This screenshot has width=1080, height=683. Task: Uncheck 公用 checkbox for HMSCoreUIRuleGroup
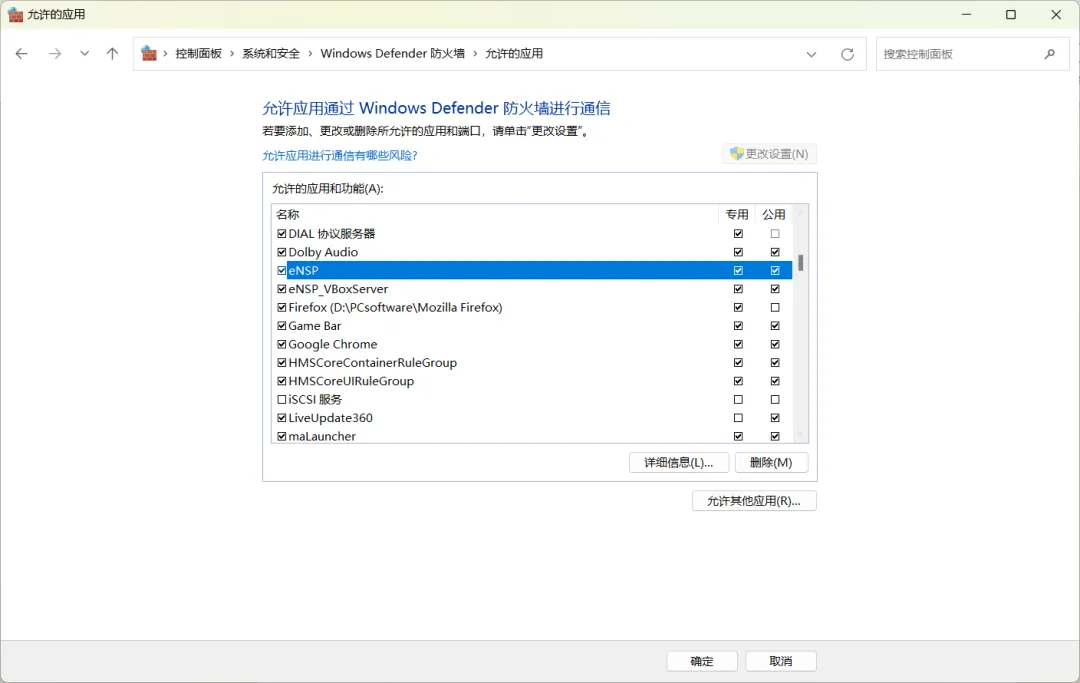coord(775,381)
